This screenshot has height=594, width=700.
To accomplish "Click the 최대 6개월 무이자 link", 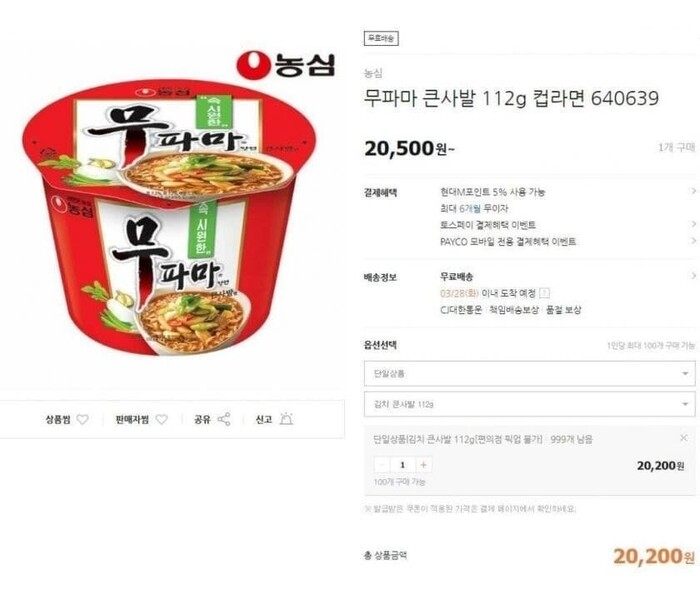I will [x=474, y=208].
